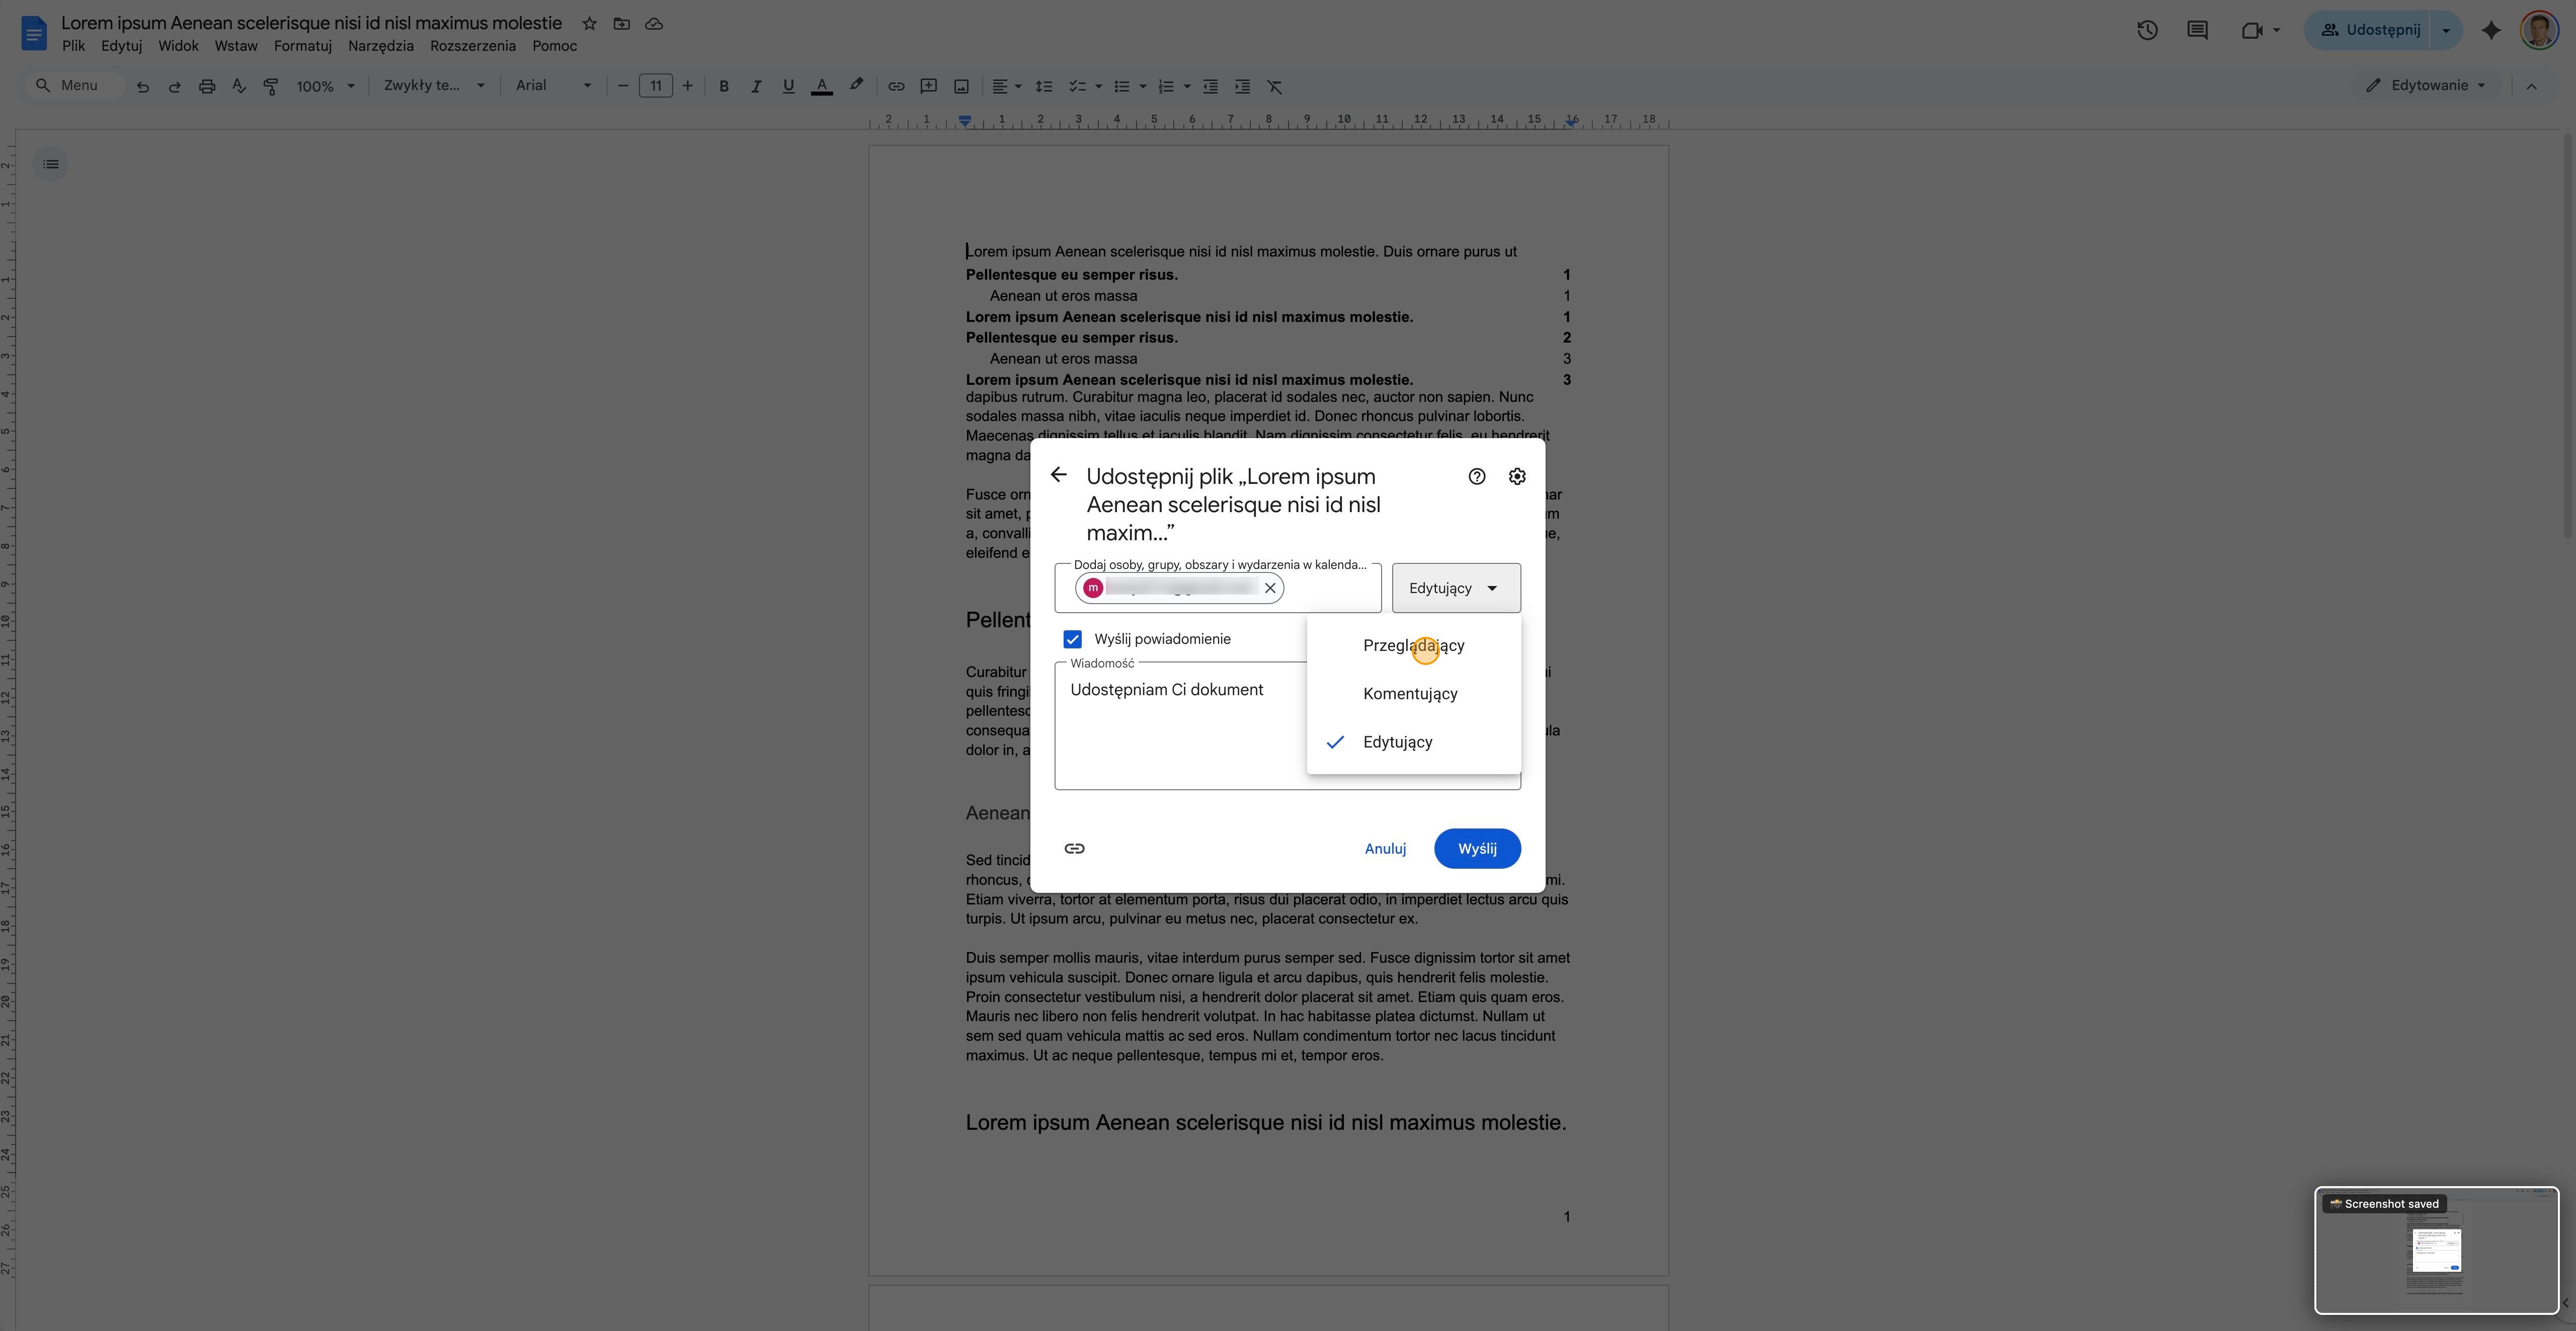The width and height of the screenshot is (2576, 1331).
Task: Open the Edytowanie mode dropdown
Action: [2427, 86]
